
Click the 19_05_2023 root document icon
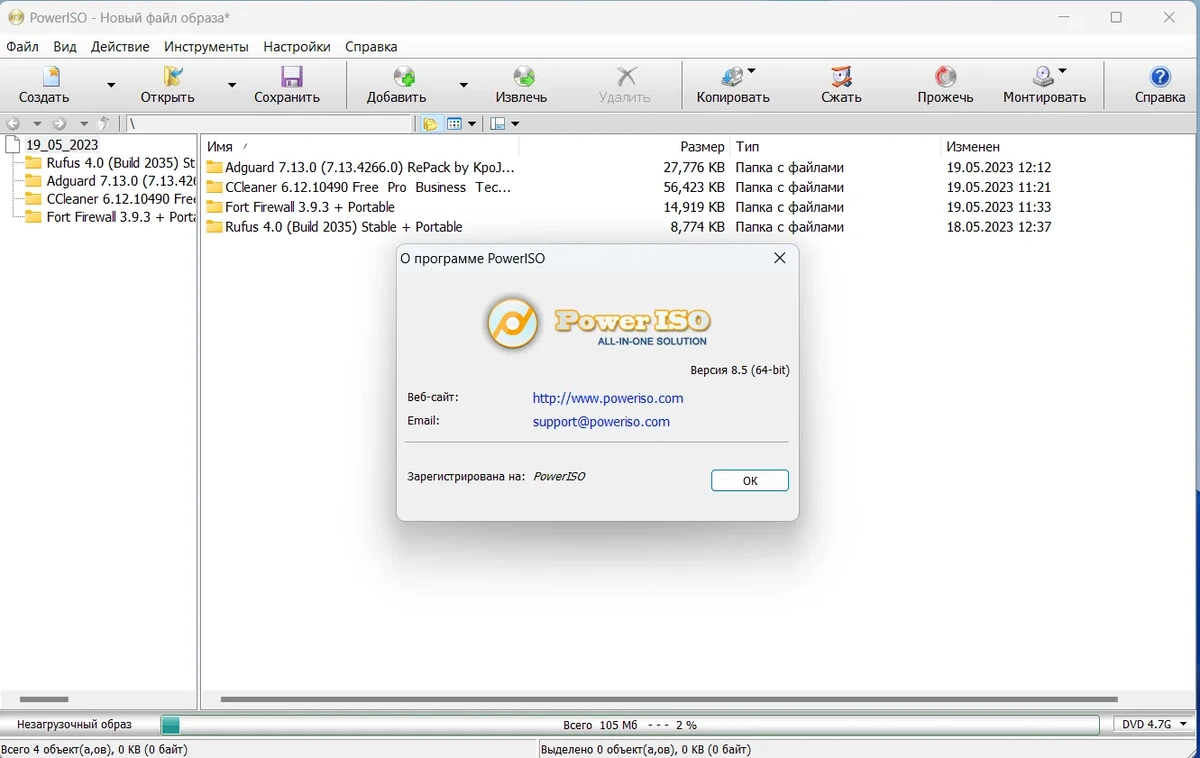13,145
